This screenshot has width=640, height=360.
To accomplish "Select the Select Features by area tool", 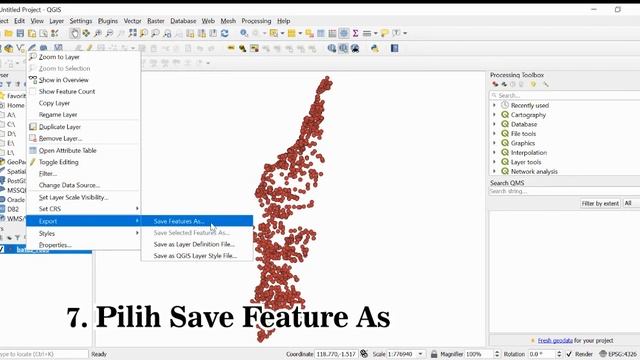I will tap(273, 33).
